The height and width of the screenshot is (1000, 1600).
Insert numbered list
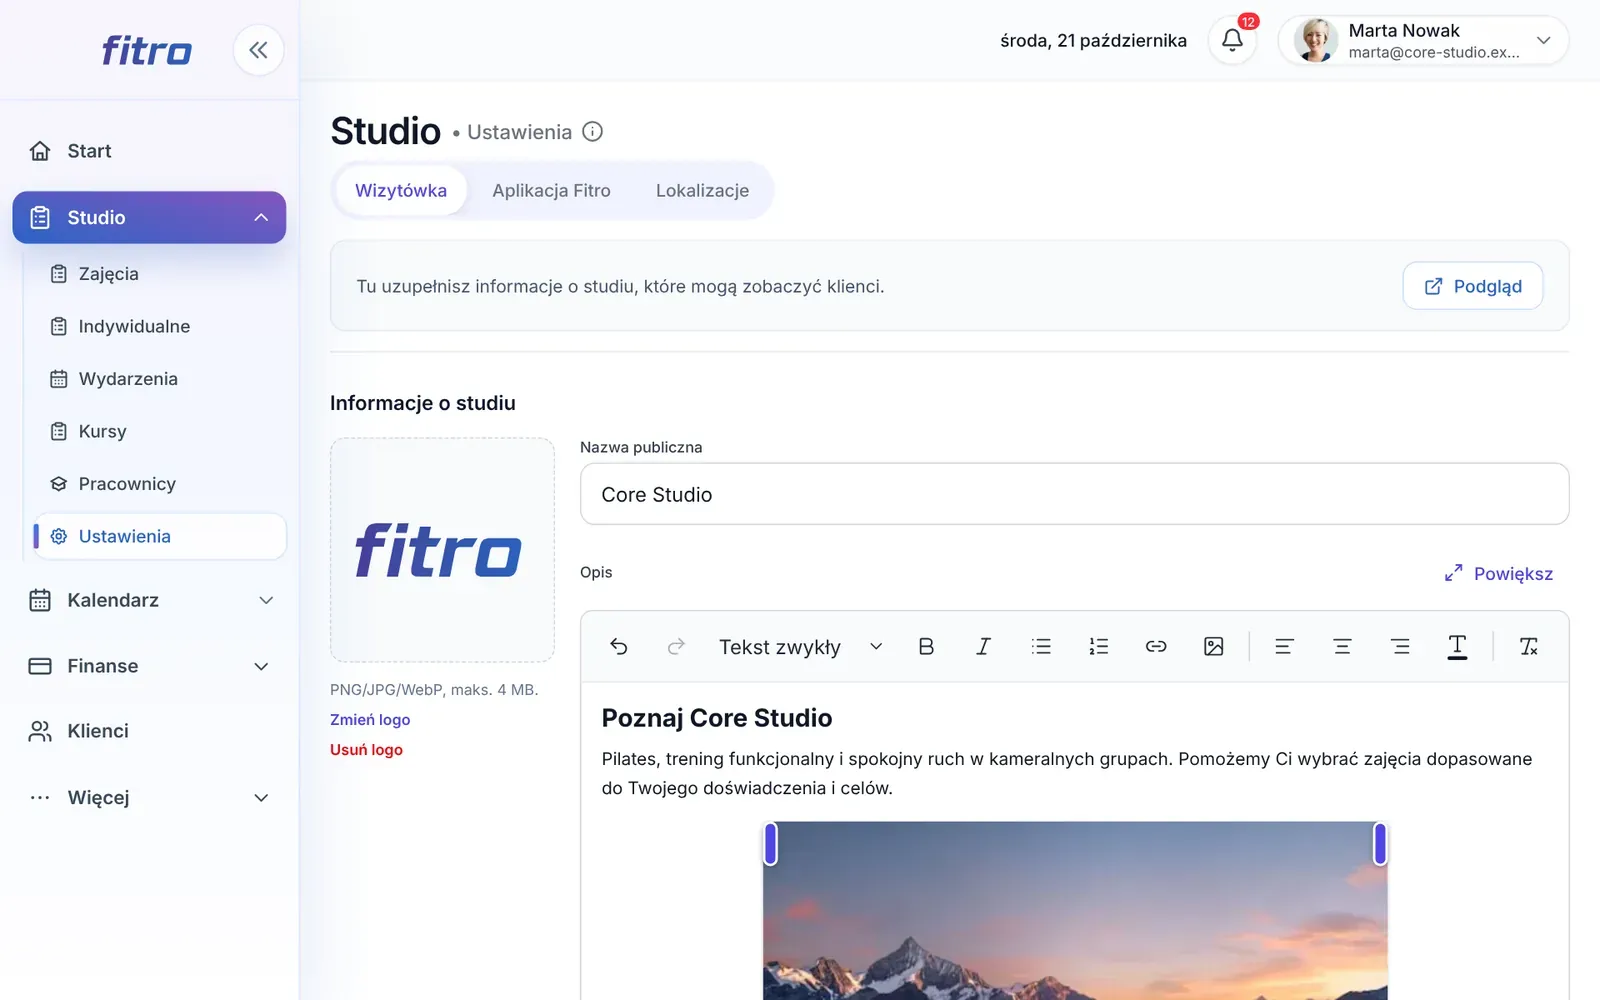1099,647
